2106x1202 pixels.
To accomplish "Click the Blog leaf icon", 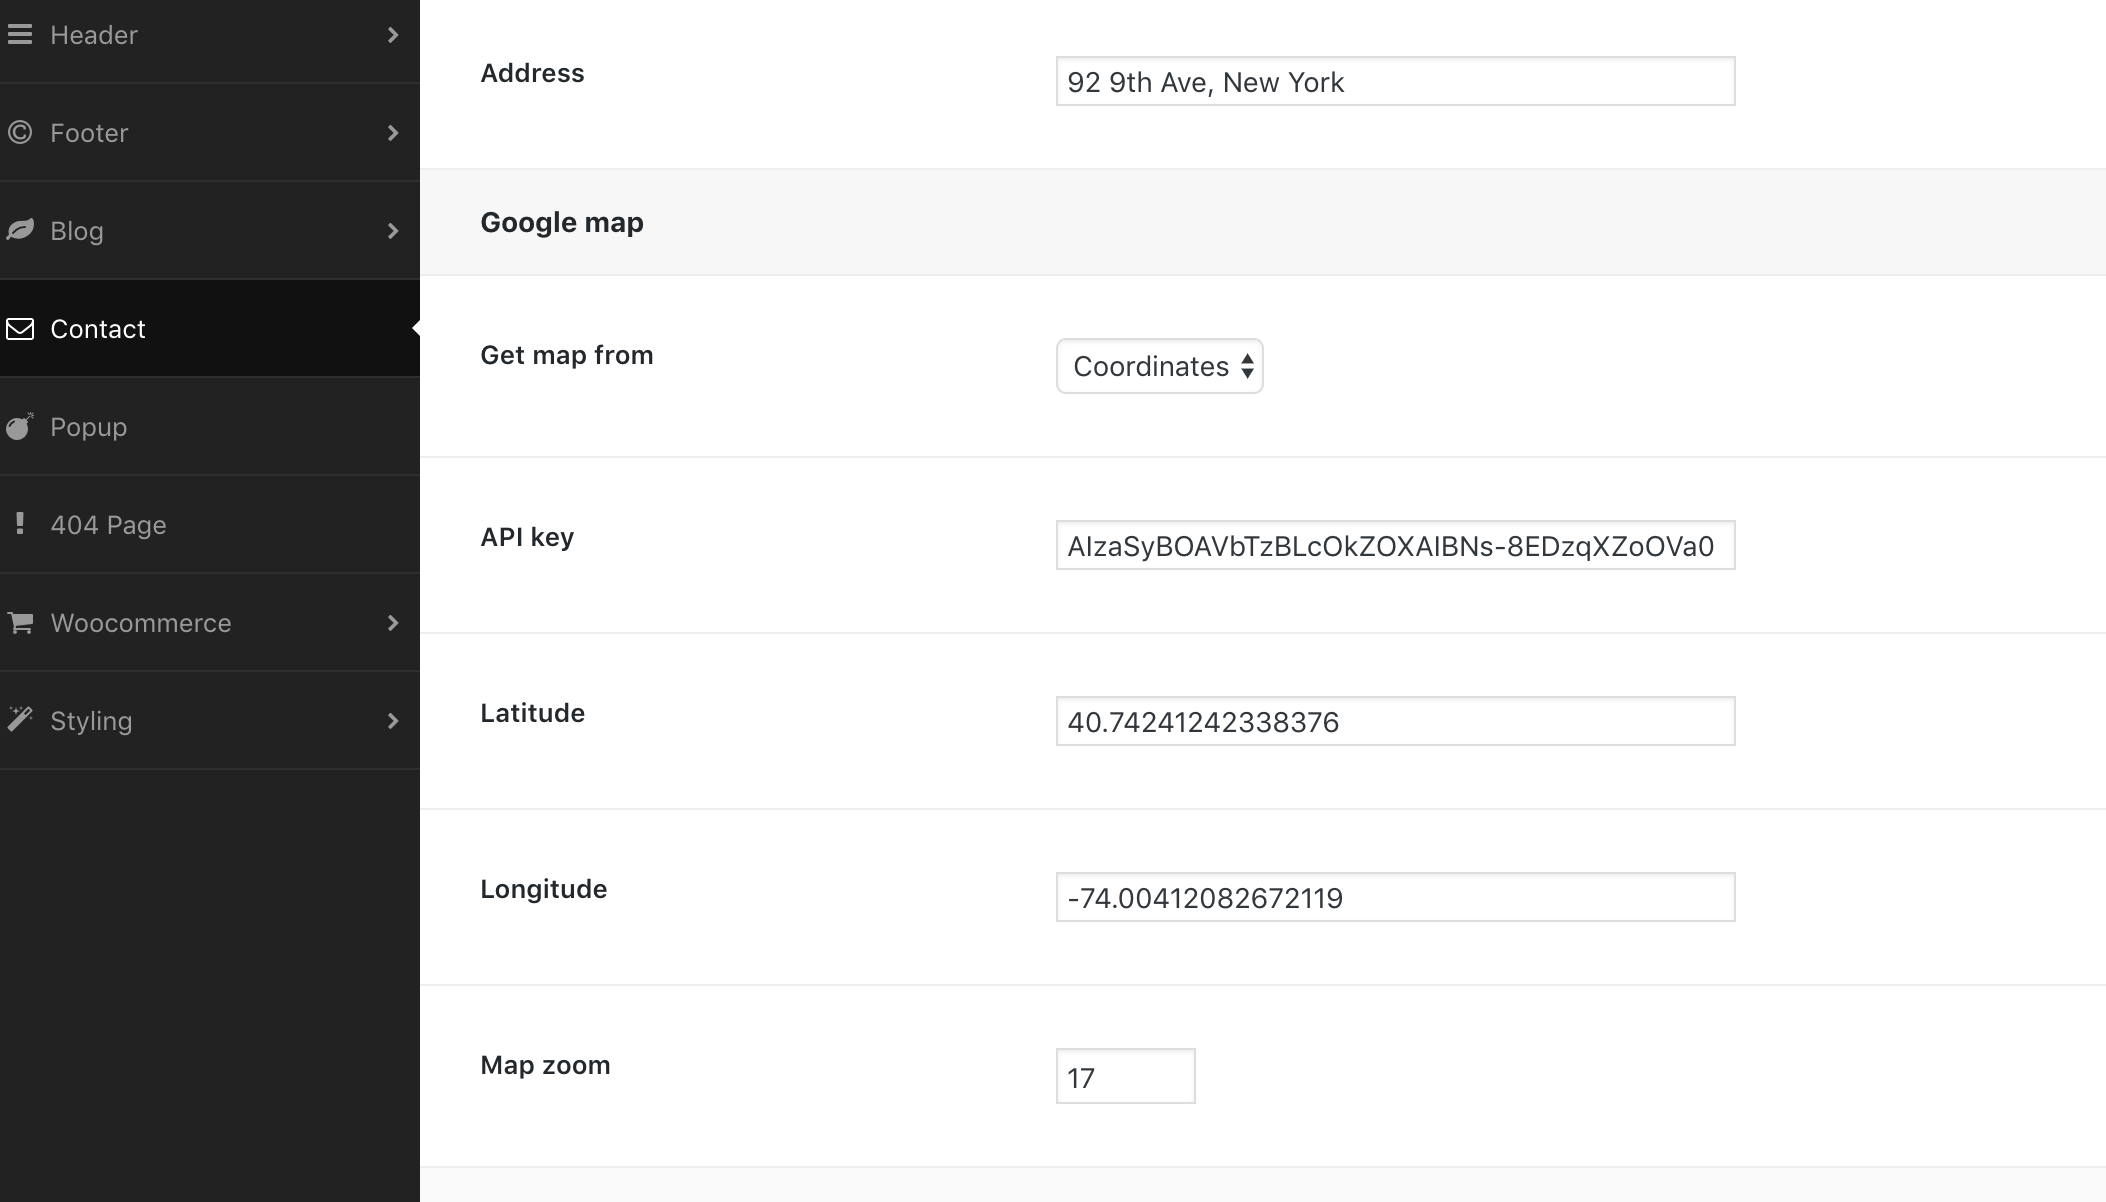I will (20, 230).
